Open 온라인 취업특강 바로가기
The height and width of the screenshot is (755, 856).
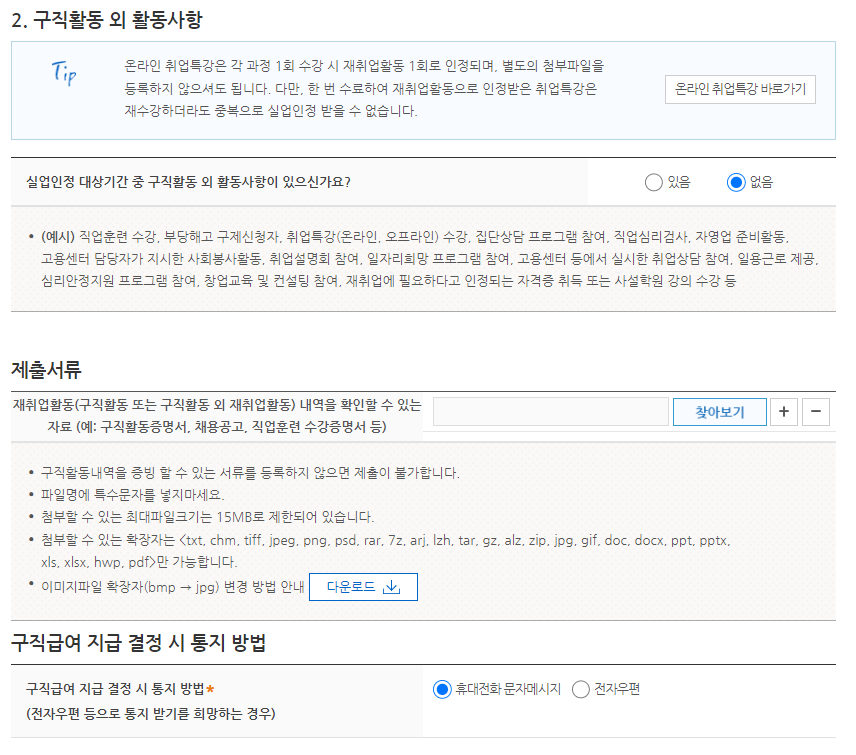(x=742, y=89)
